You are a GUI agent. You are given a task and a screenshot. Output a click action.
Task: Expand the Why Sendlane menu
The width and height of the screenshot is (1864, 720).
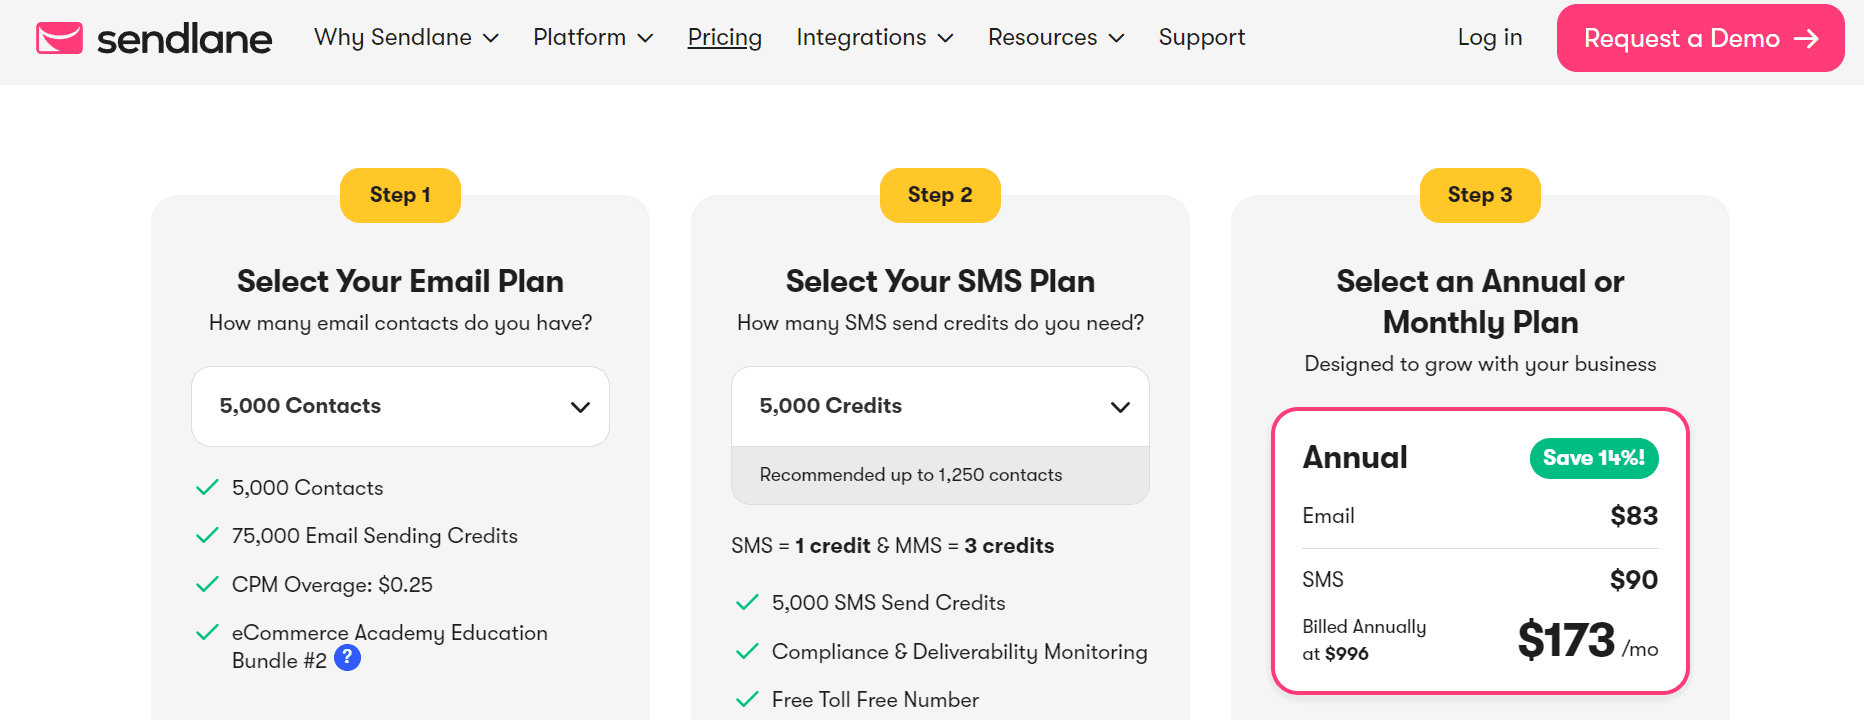point(406,38)
